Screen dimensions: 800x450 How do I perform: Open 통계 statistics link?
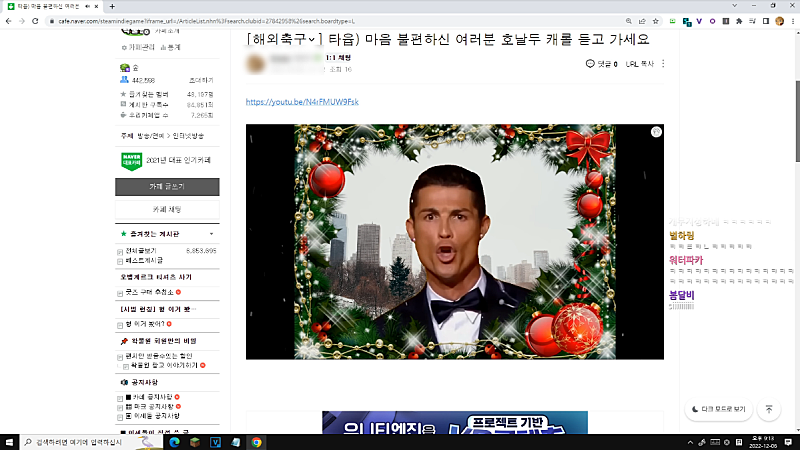[170, 47]
